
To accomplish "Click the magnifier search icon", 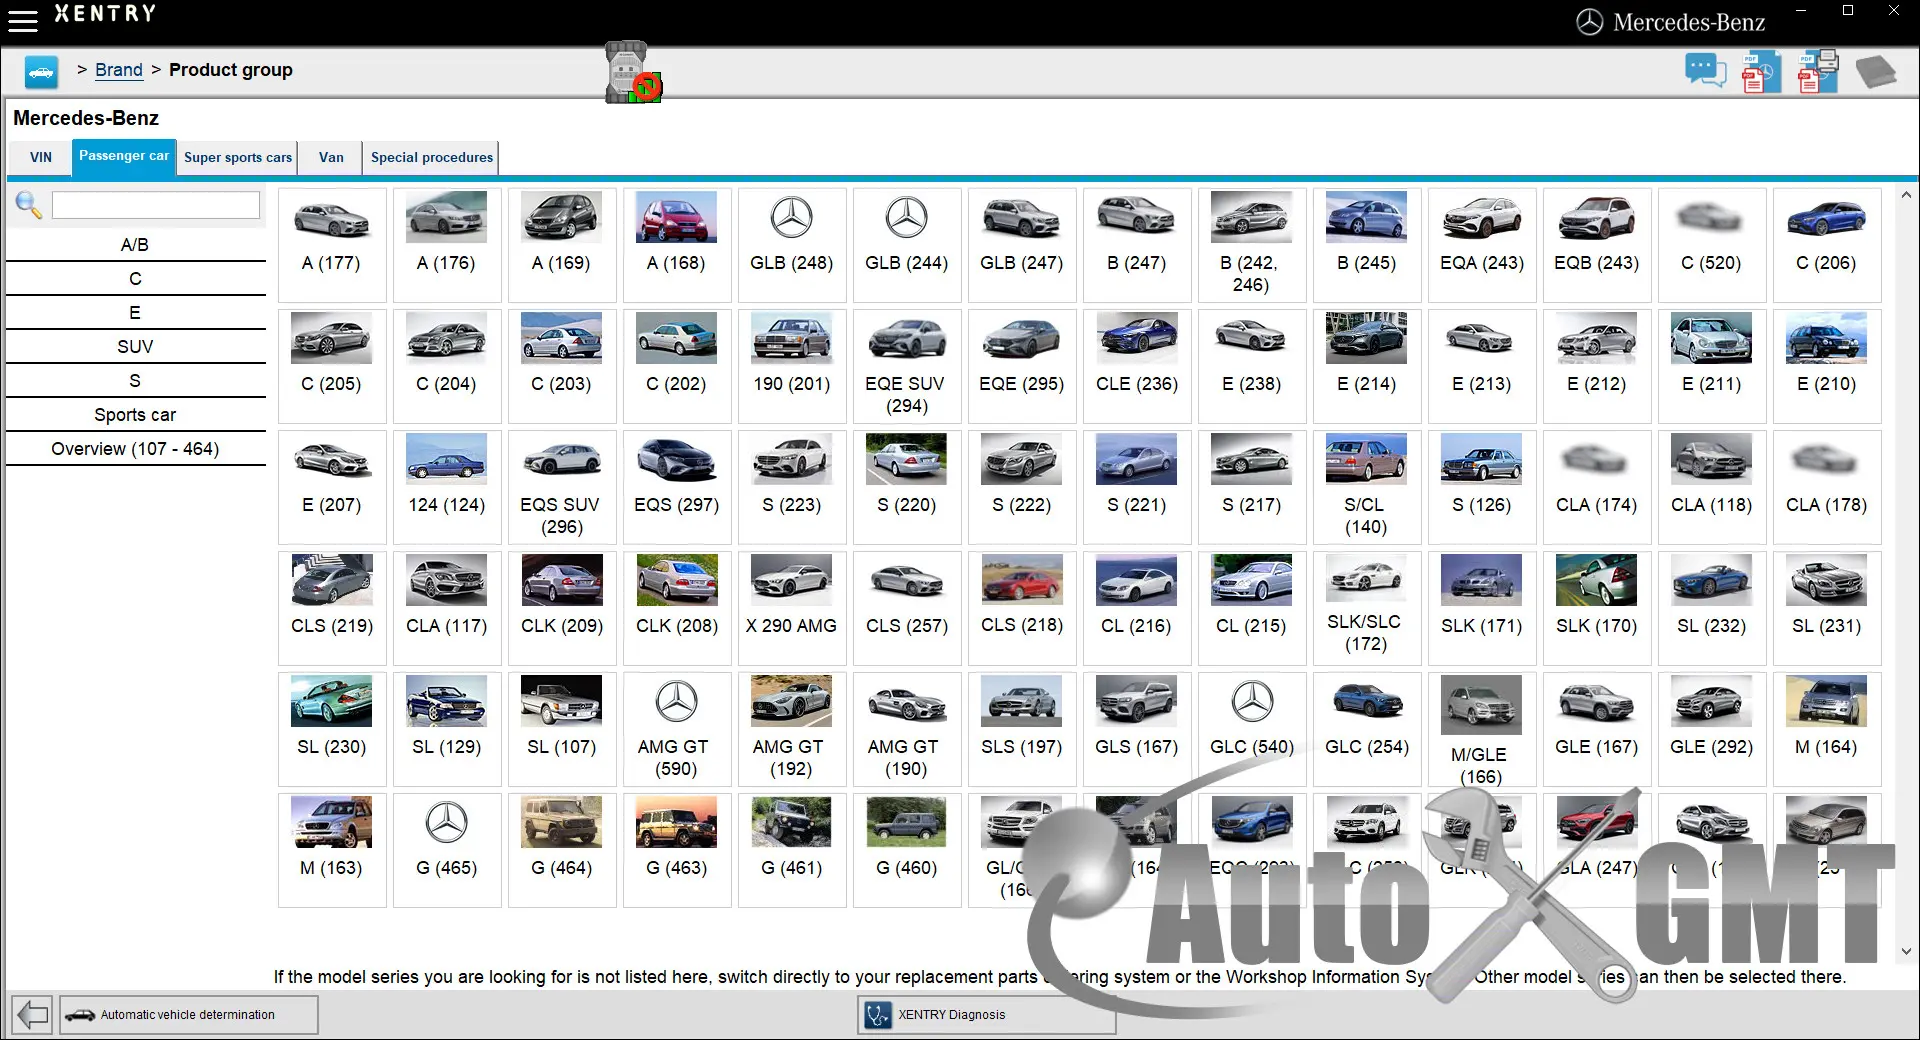I will click(28, 205).
